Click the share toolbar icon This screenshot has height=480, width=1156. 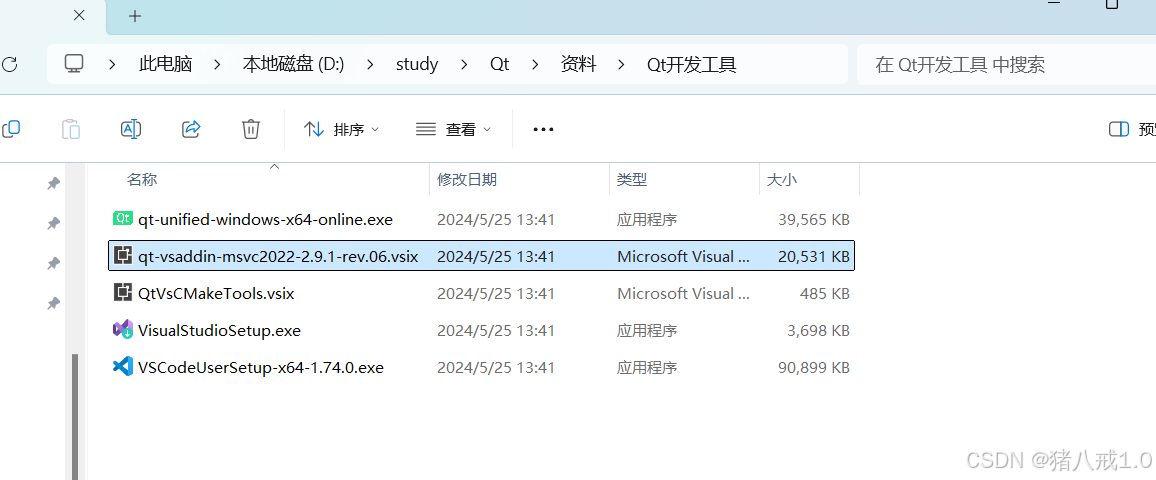[191, 130]
